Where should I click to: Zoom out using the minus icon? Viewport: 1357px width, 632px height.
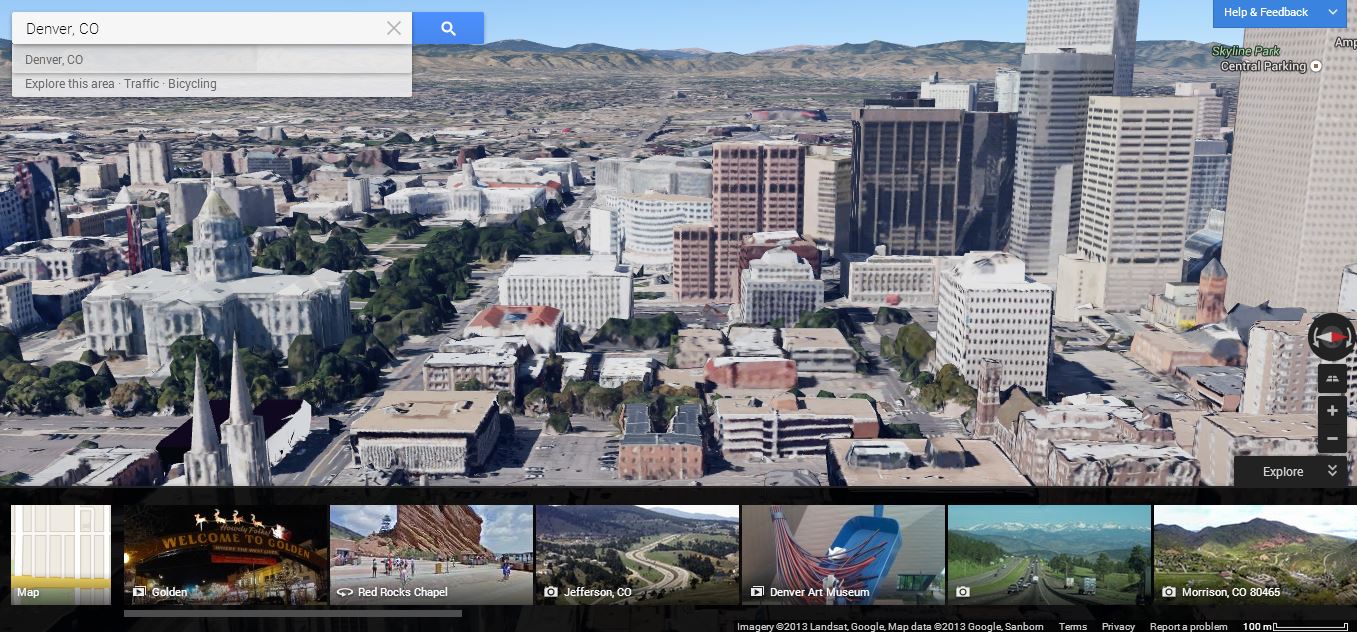point(1332,439)
